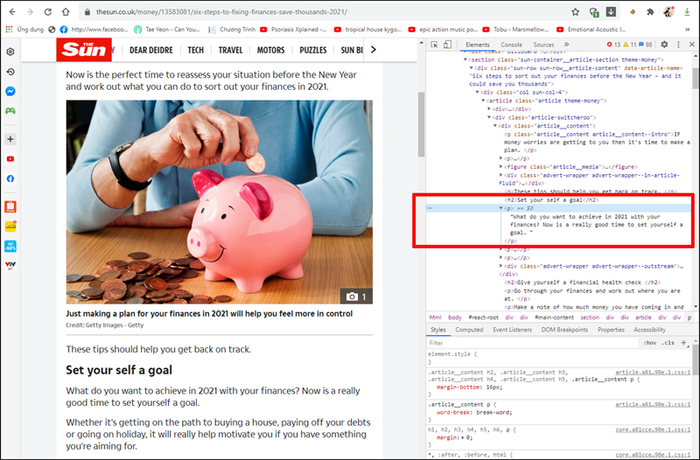The width and height of the screenshot is (700, 460).
Task: Go to the TRAVEL section
Action: click(230, 50)
